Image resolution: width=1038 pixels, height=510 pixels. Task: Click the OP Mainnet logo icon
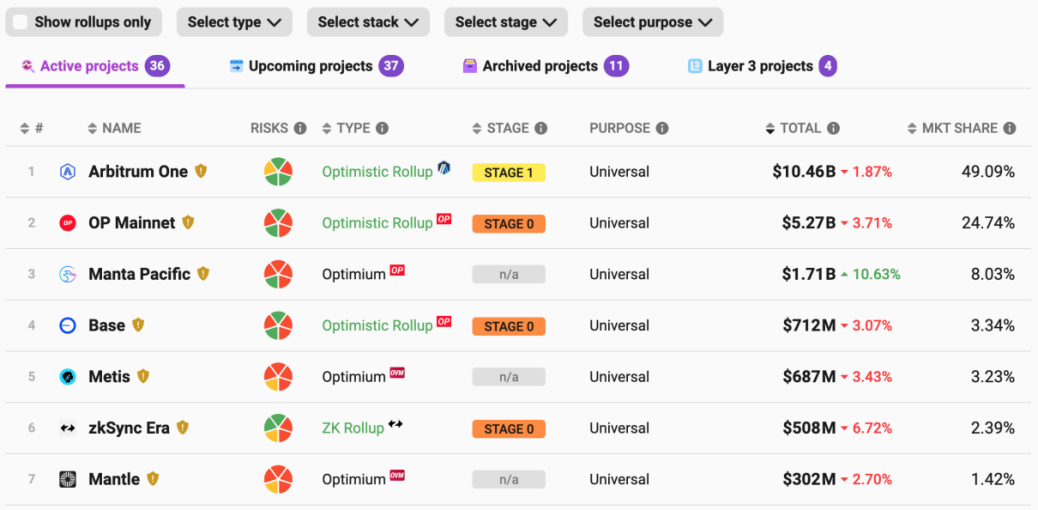pos(68,223)
